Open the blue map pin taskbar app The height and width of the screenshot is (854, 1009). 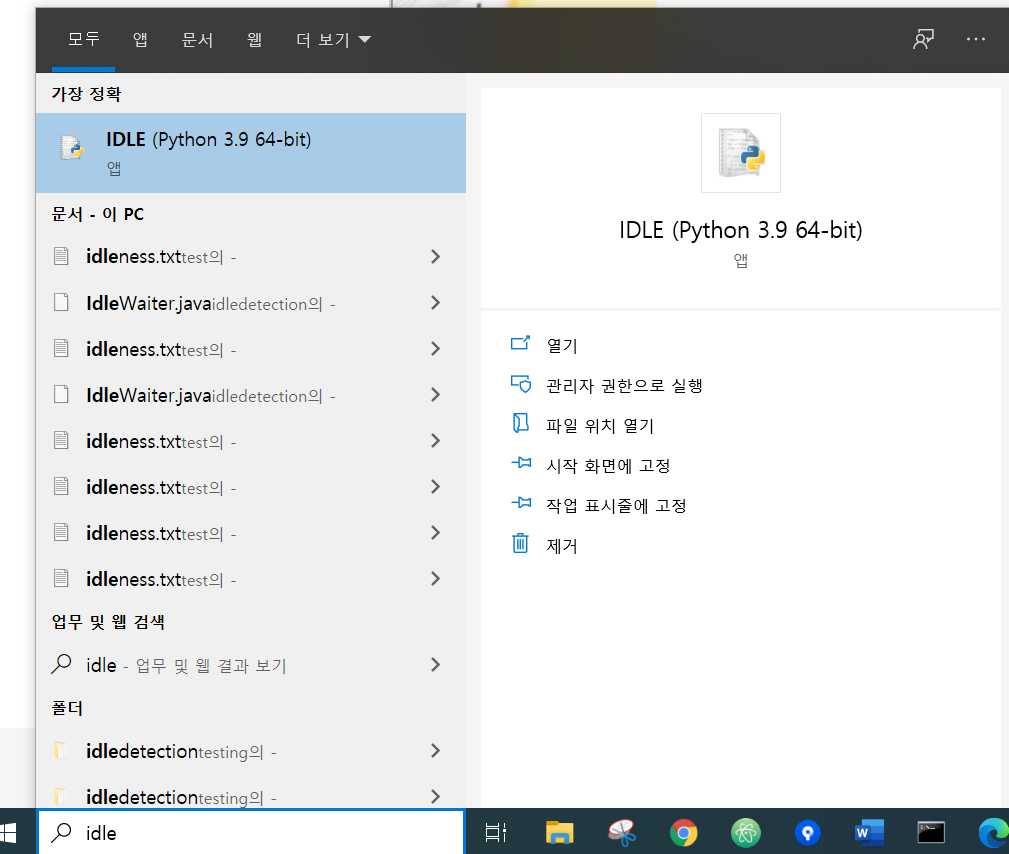coord(808,833)
